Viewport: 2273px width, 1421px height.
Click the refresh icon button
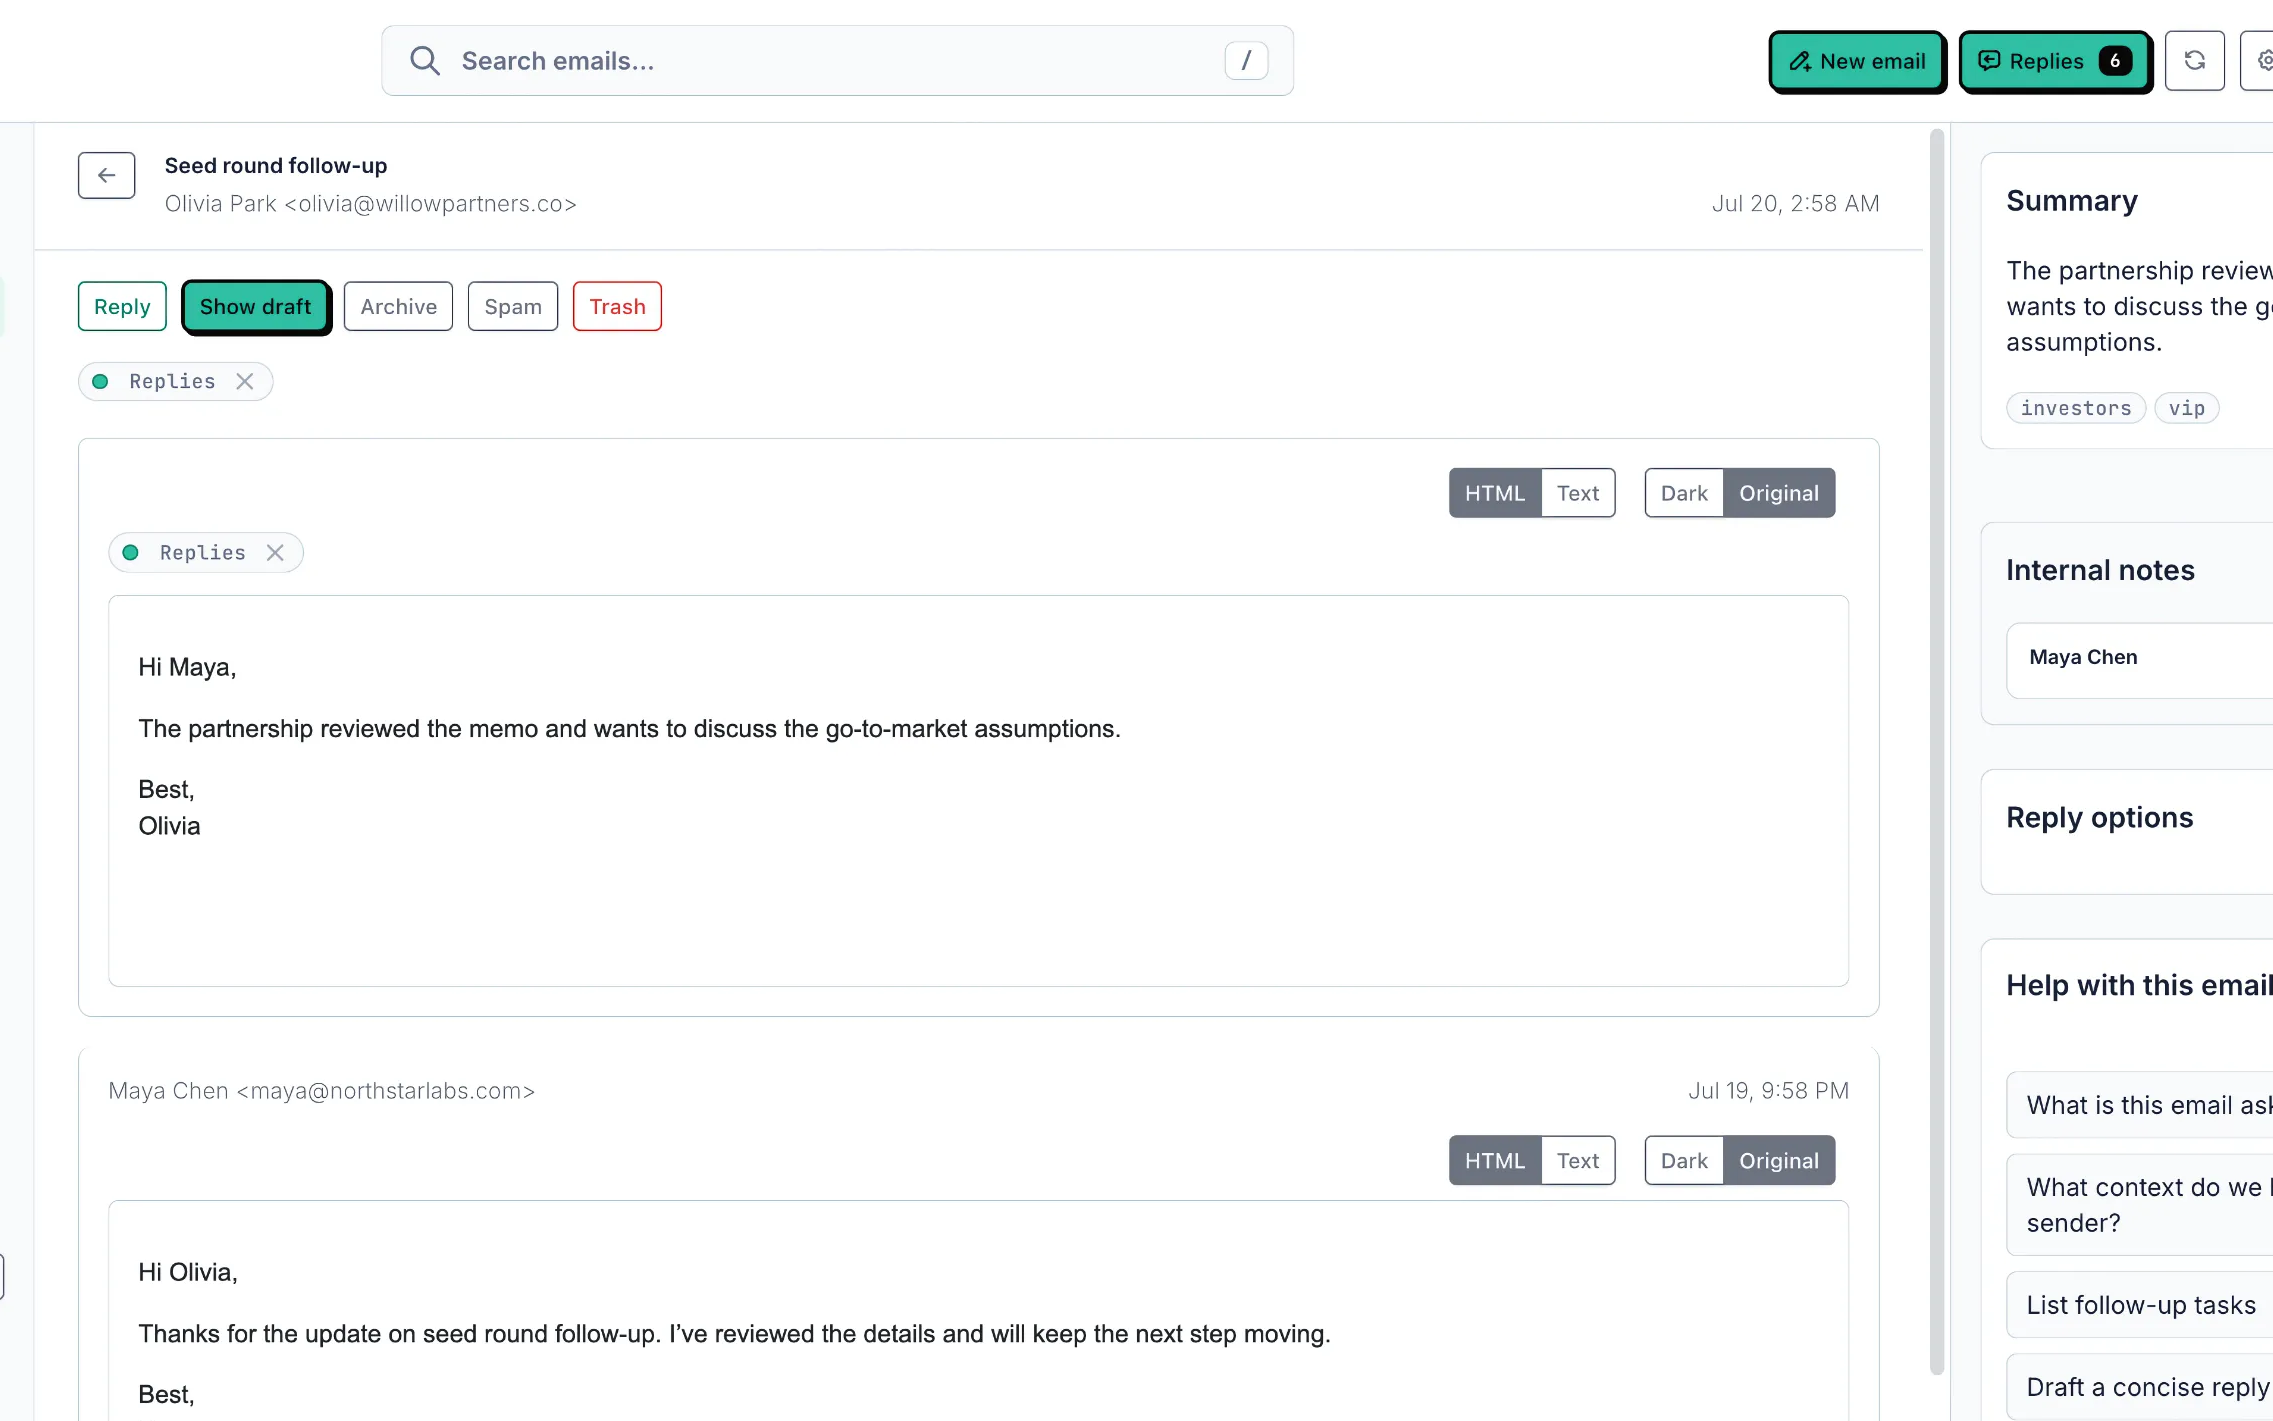coord(2194,61)
